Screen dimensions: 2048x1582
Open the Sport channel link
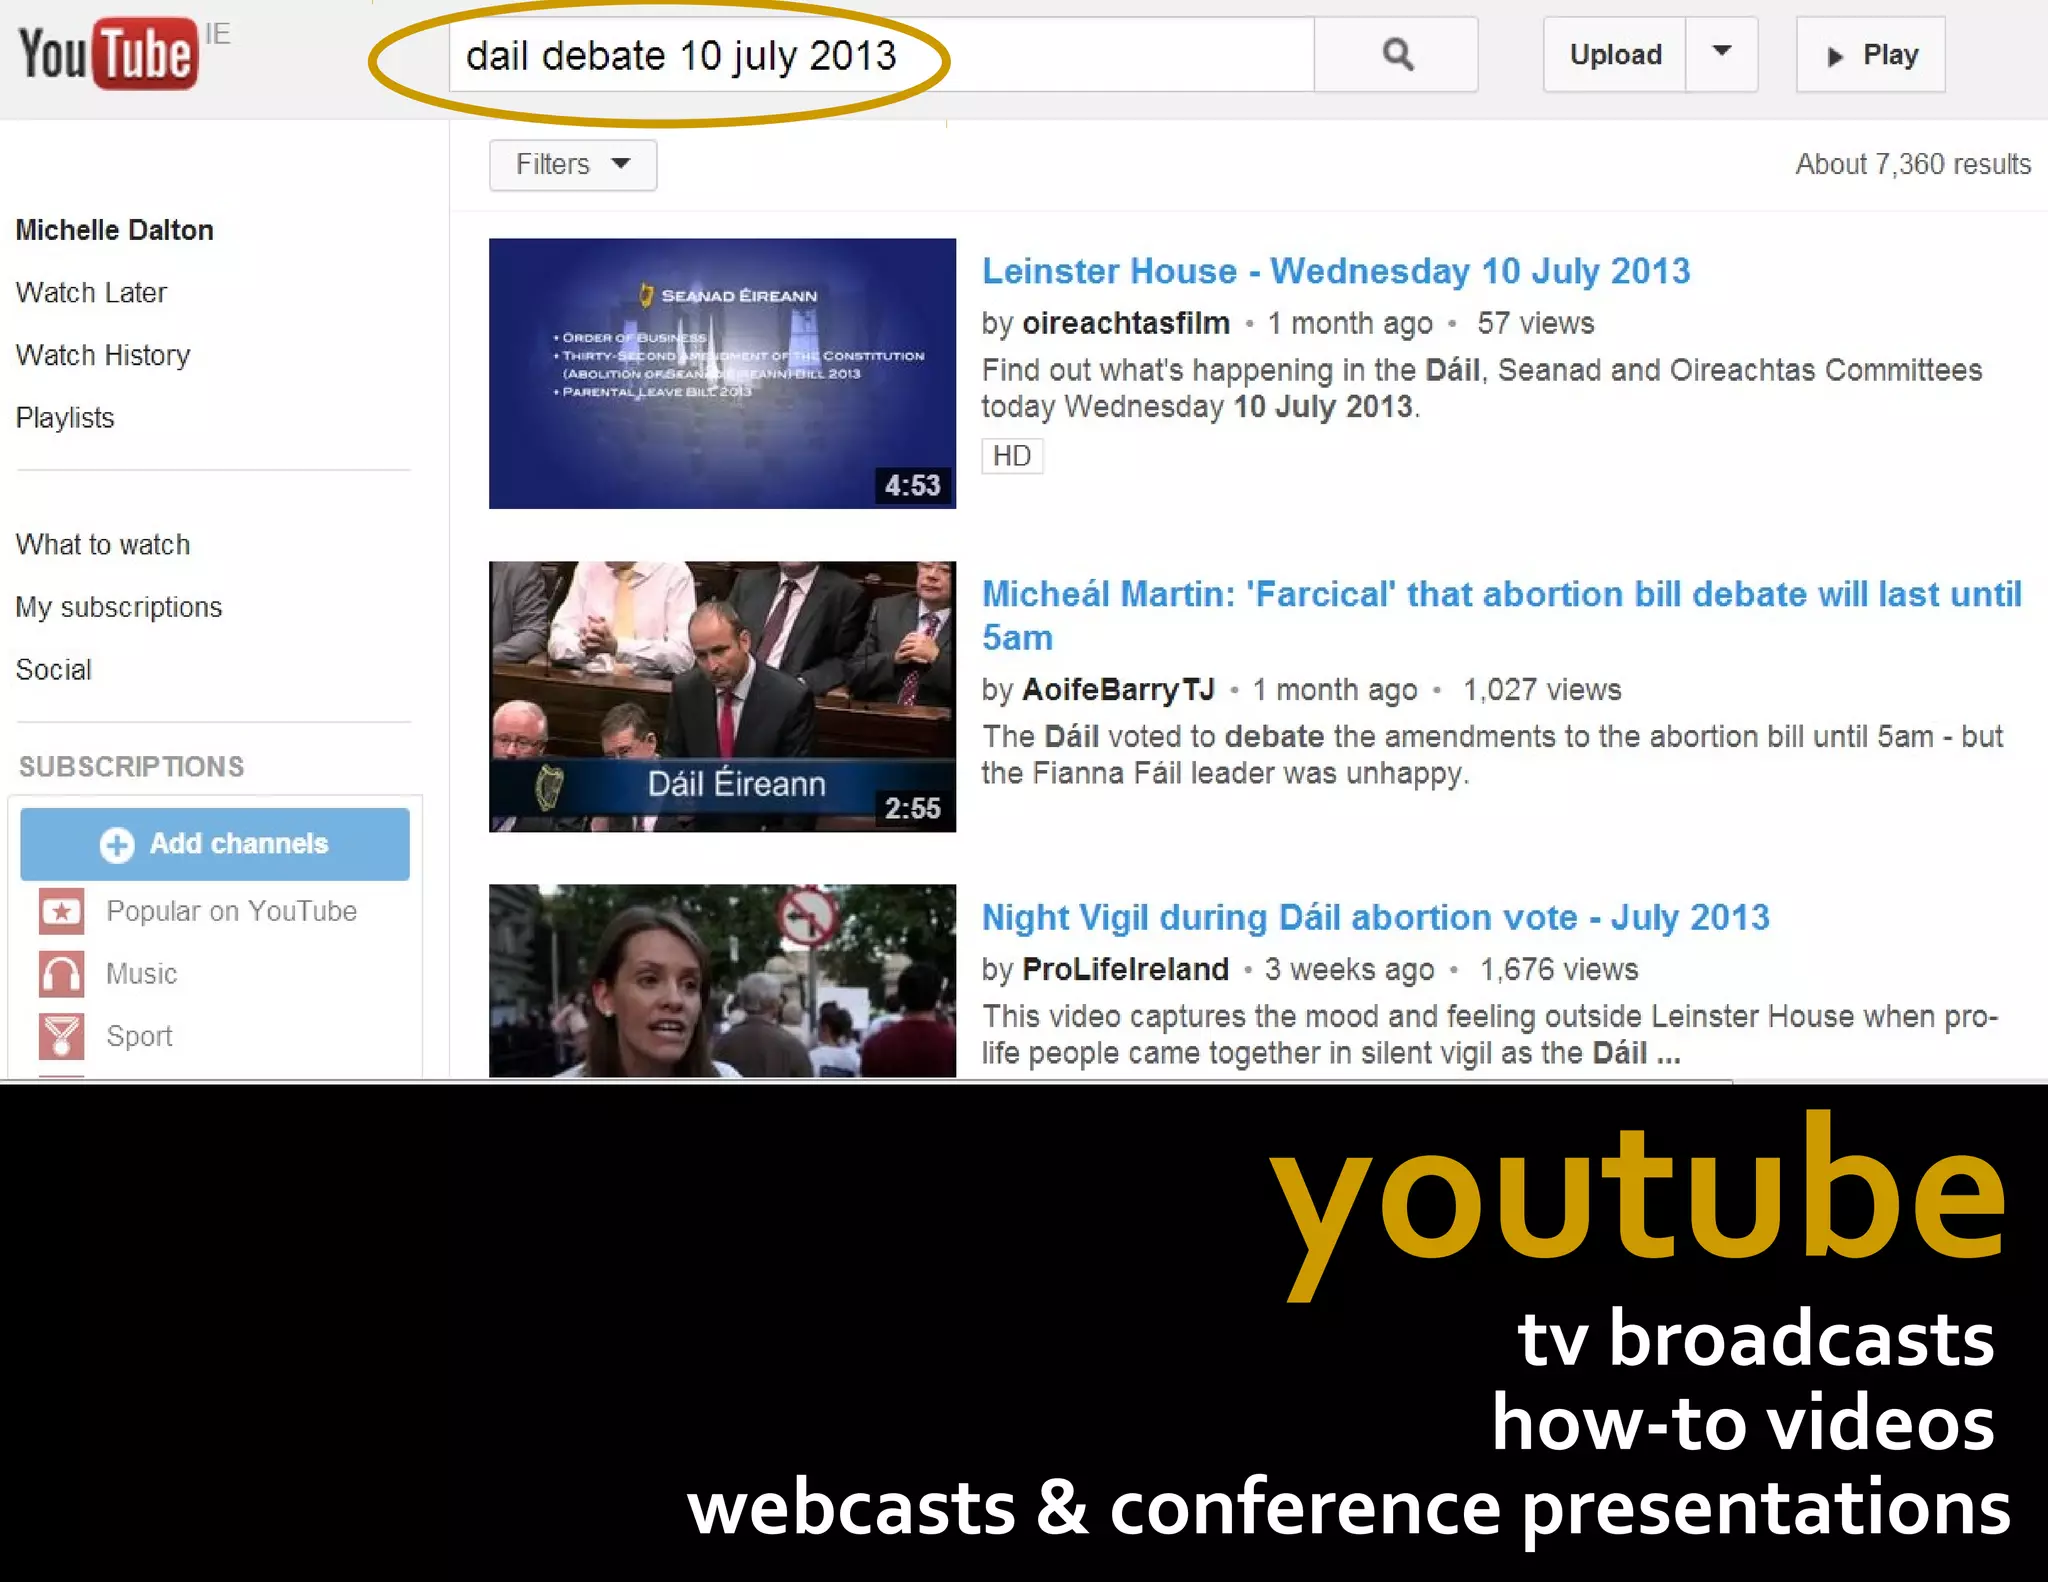click(x=139, y=1036)
